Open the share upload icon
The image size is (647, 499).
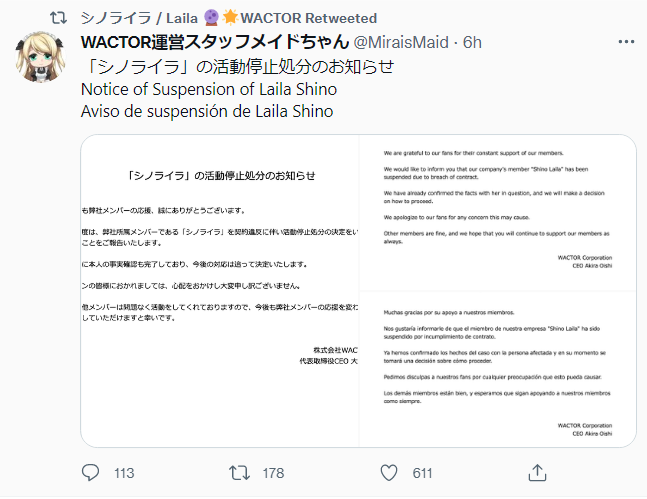click(x=537, y=473)
